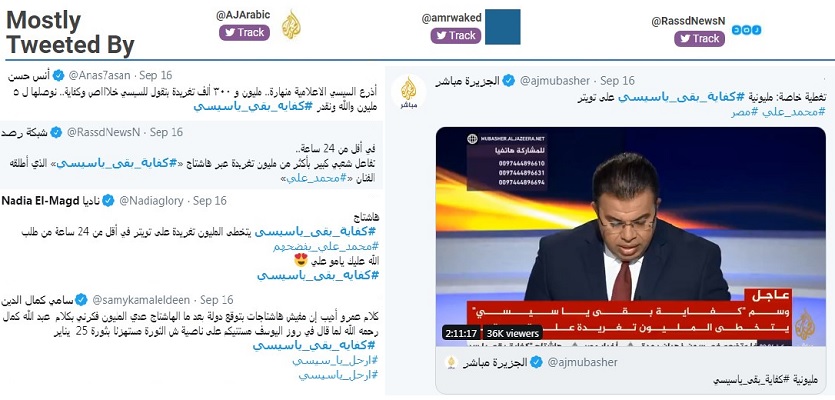Click verified badge next to @Anas7asan
The image size is (835, 400).
58,75
